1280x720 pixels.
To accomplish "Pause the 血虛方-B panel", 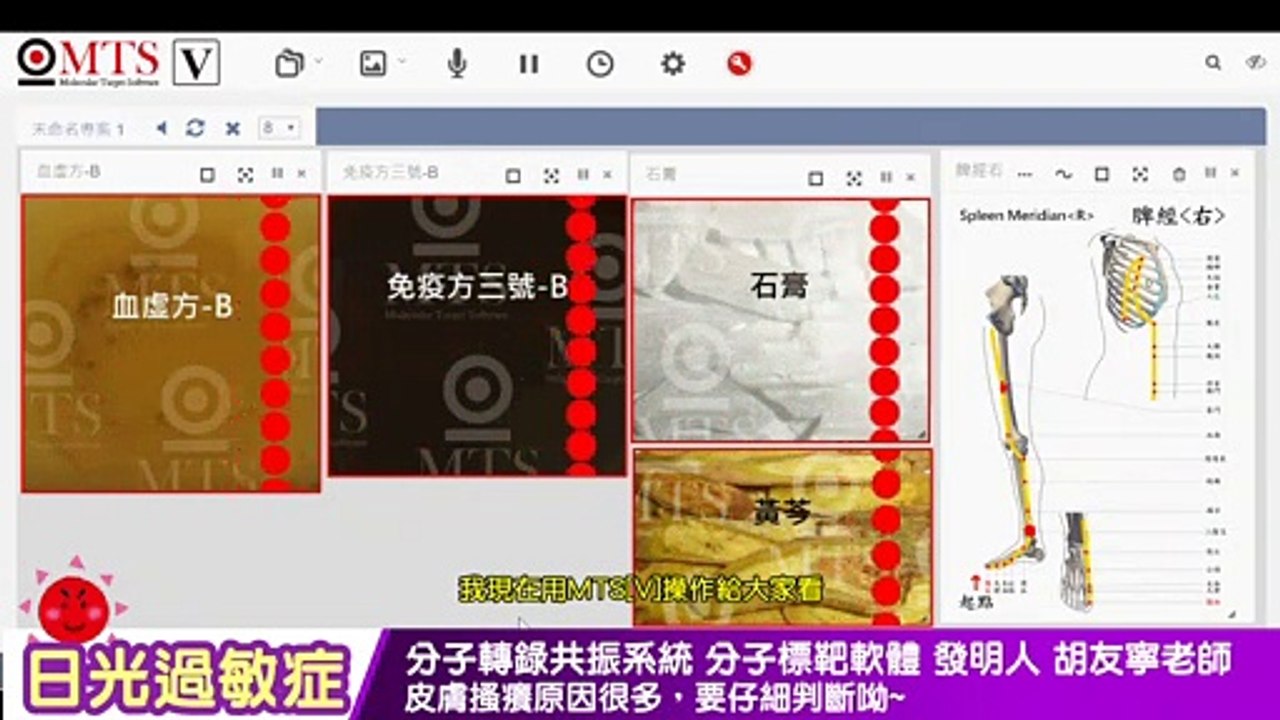I will (277, 174).
